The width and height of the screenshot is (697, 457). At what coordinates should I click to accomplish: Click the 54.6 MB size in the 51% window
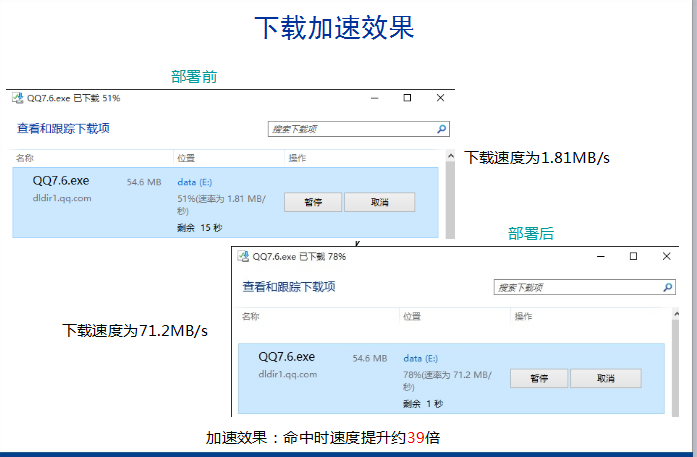click(x=144, y=182)
